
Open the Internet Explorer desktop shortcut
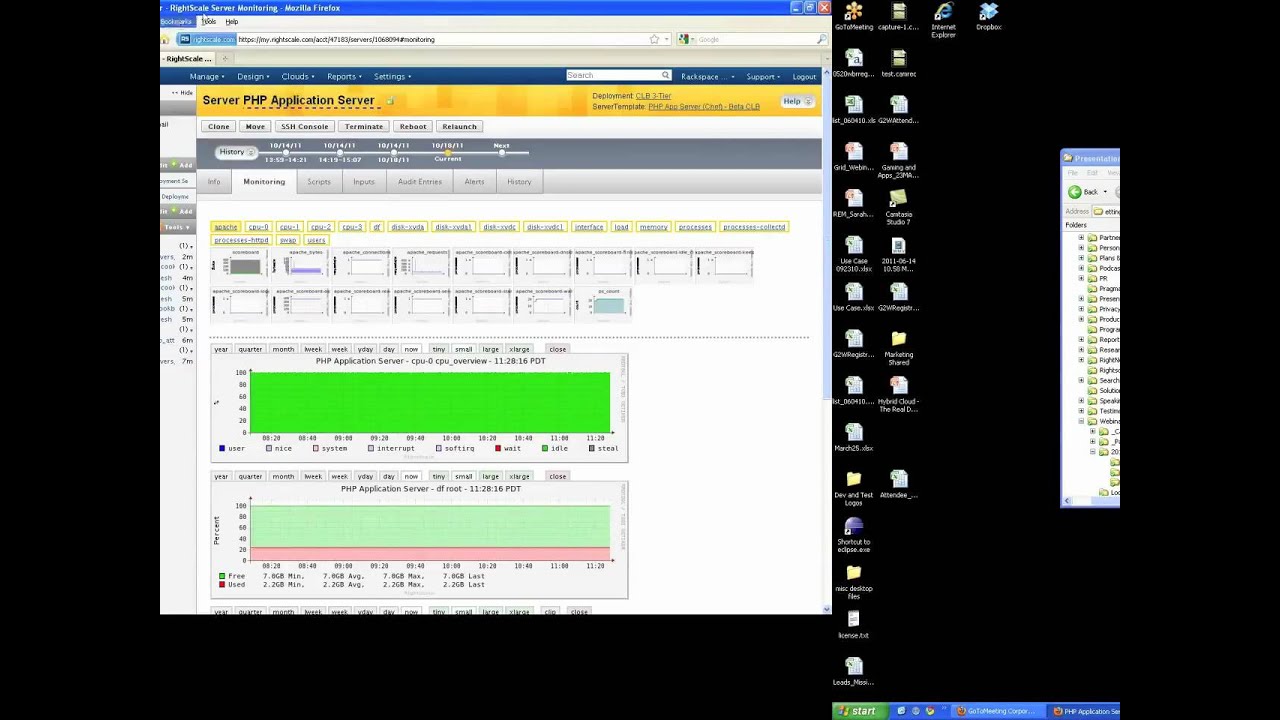[943, 19]
